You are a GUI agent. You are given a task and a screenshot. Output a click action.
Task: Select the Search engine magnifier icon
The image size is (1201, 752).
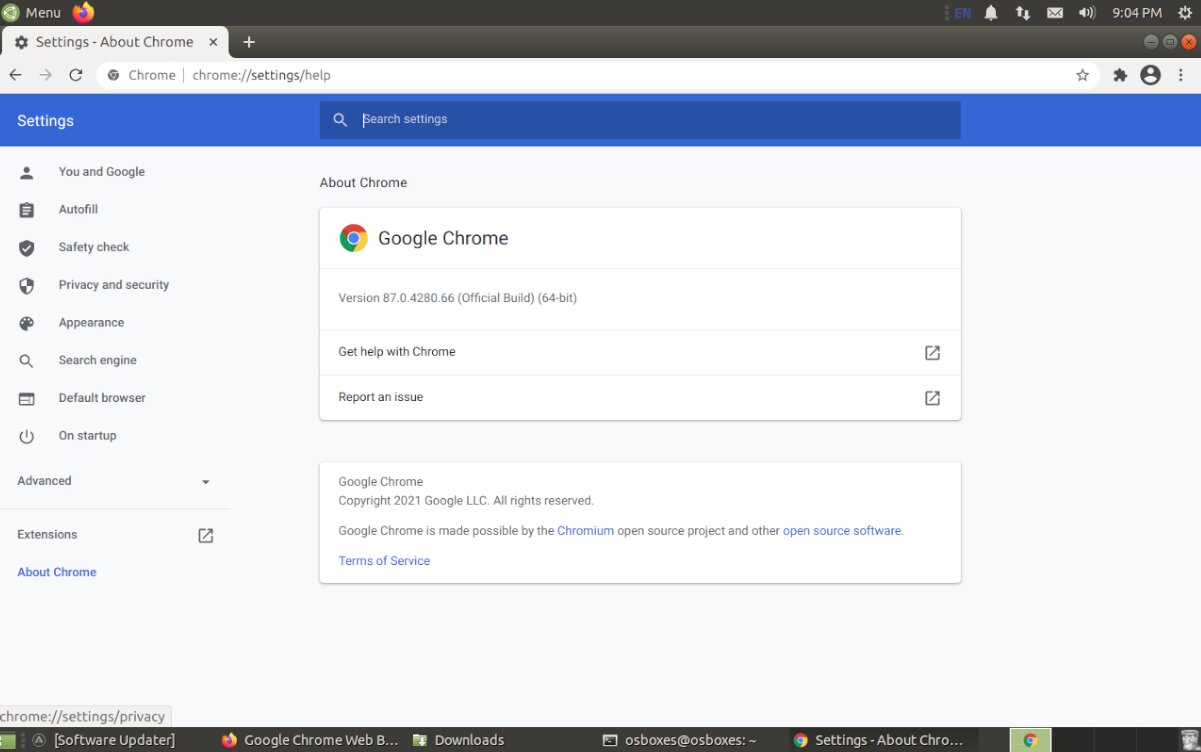point(25,360)
